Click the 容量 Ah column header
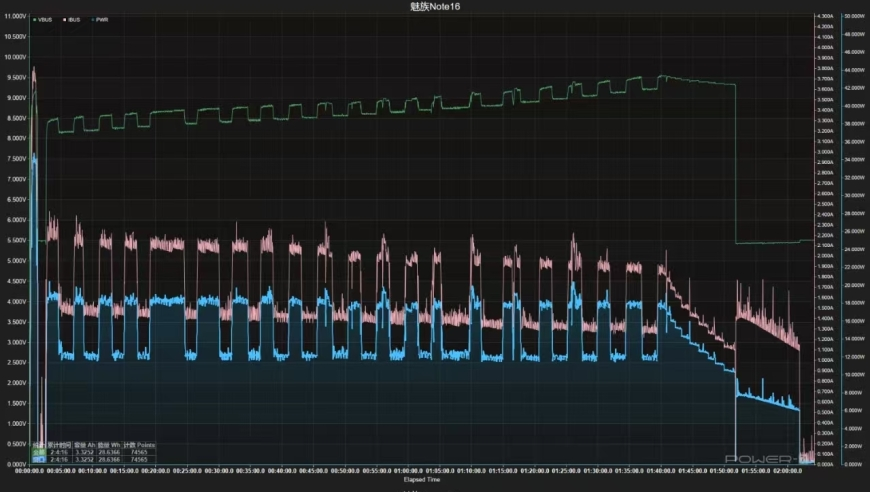The width and height of the screenshot is (870, 492). 83,444
